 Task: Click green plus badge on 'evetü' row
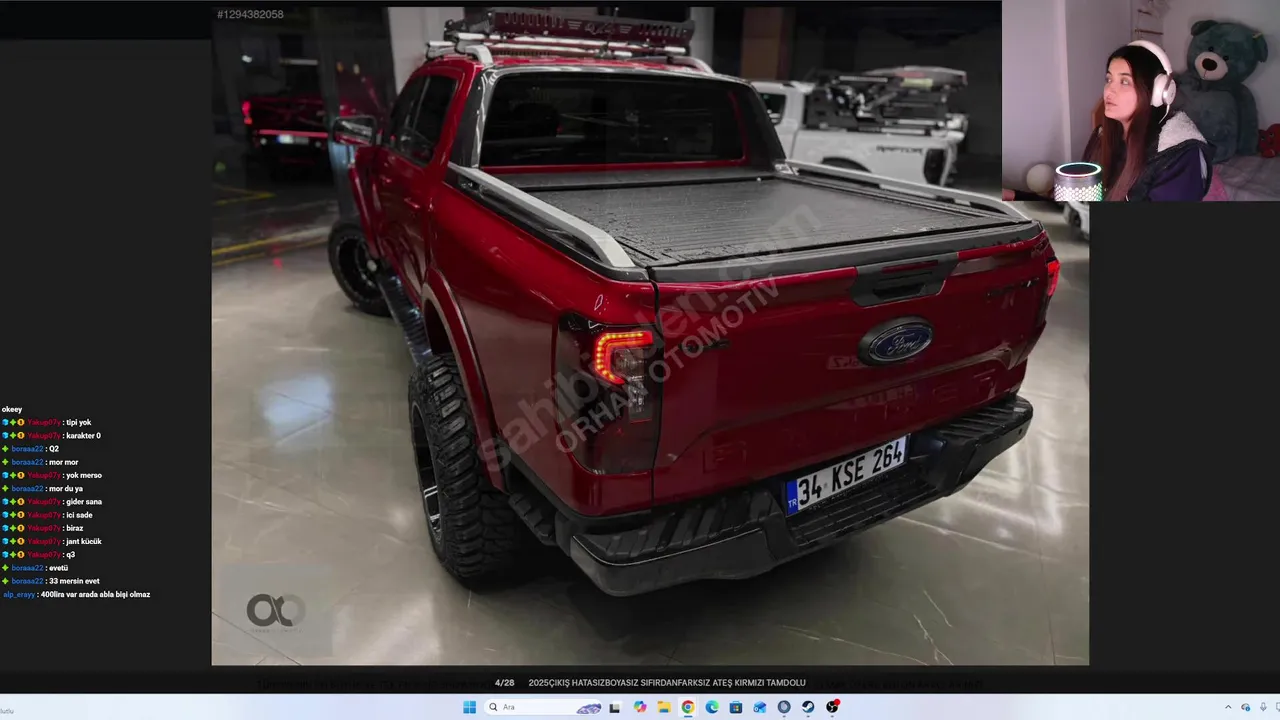5,568
